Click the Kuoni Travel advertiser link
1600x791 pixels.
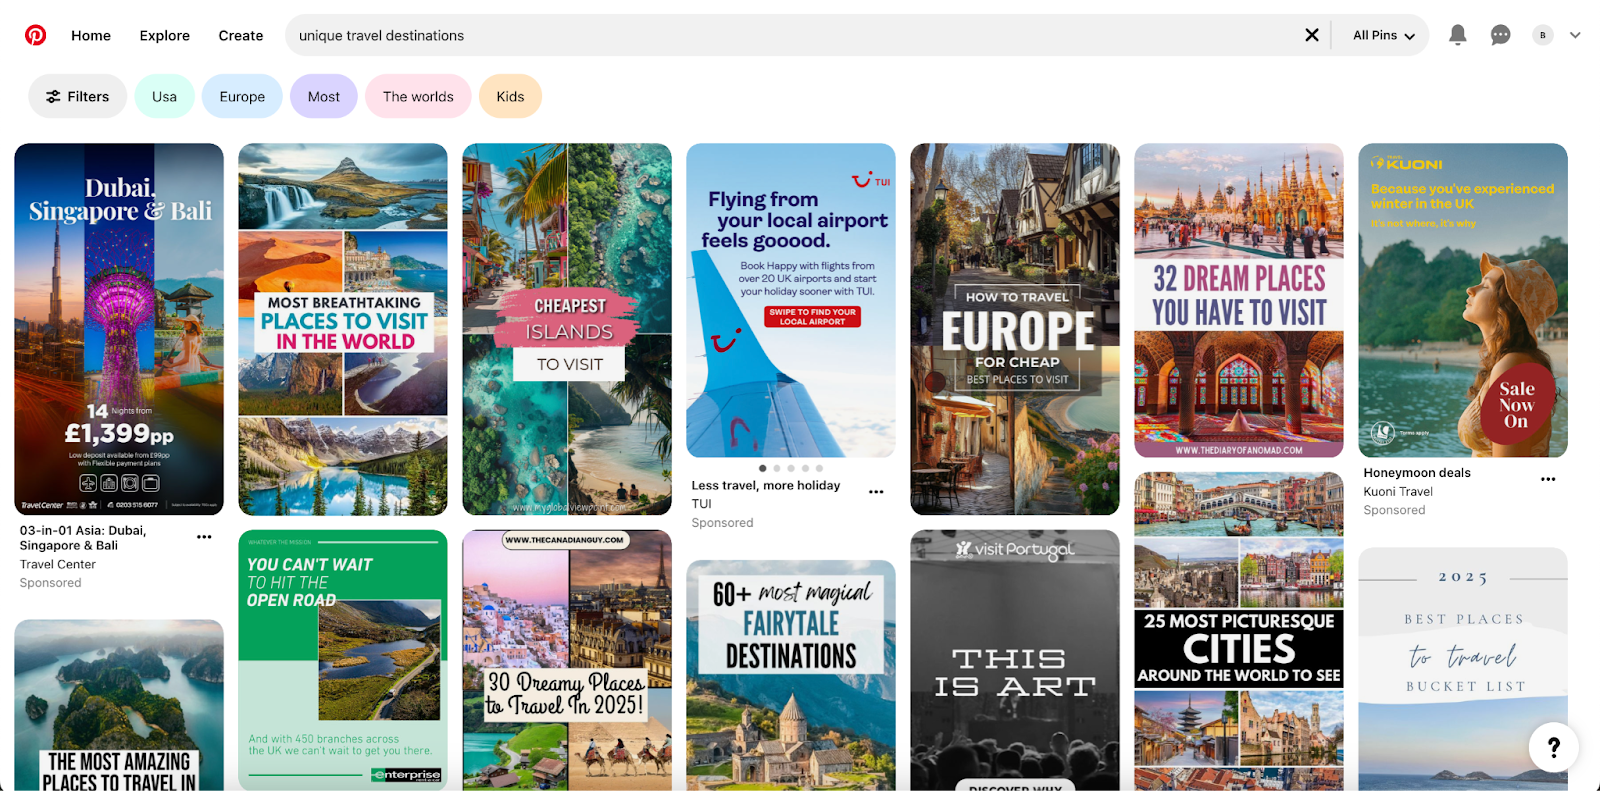coord(1398,491)
